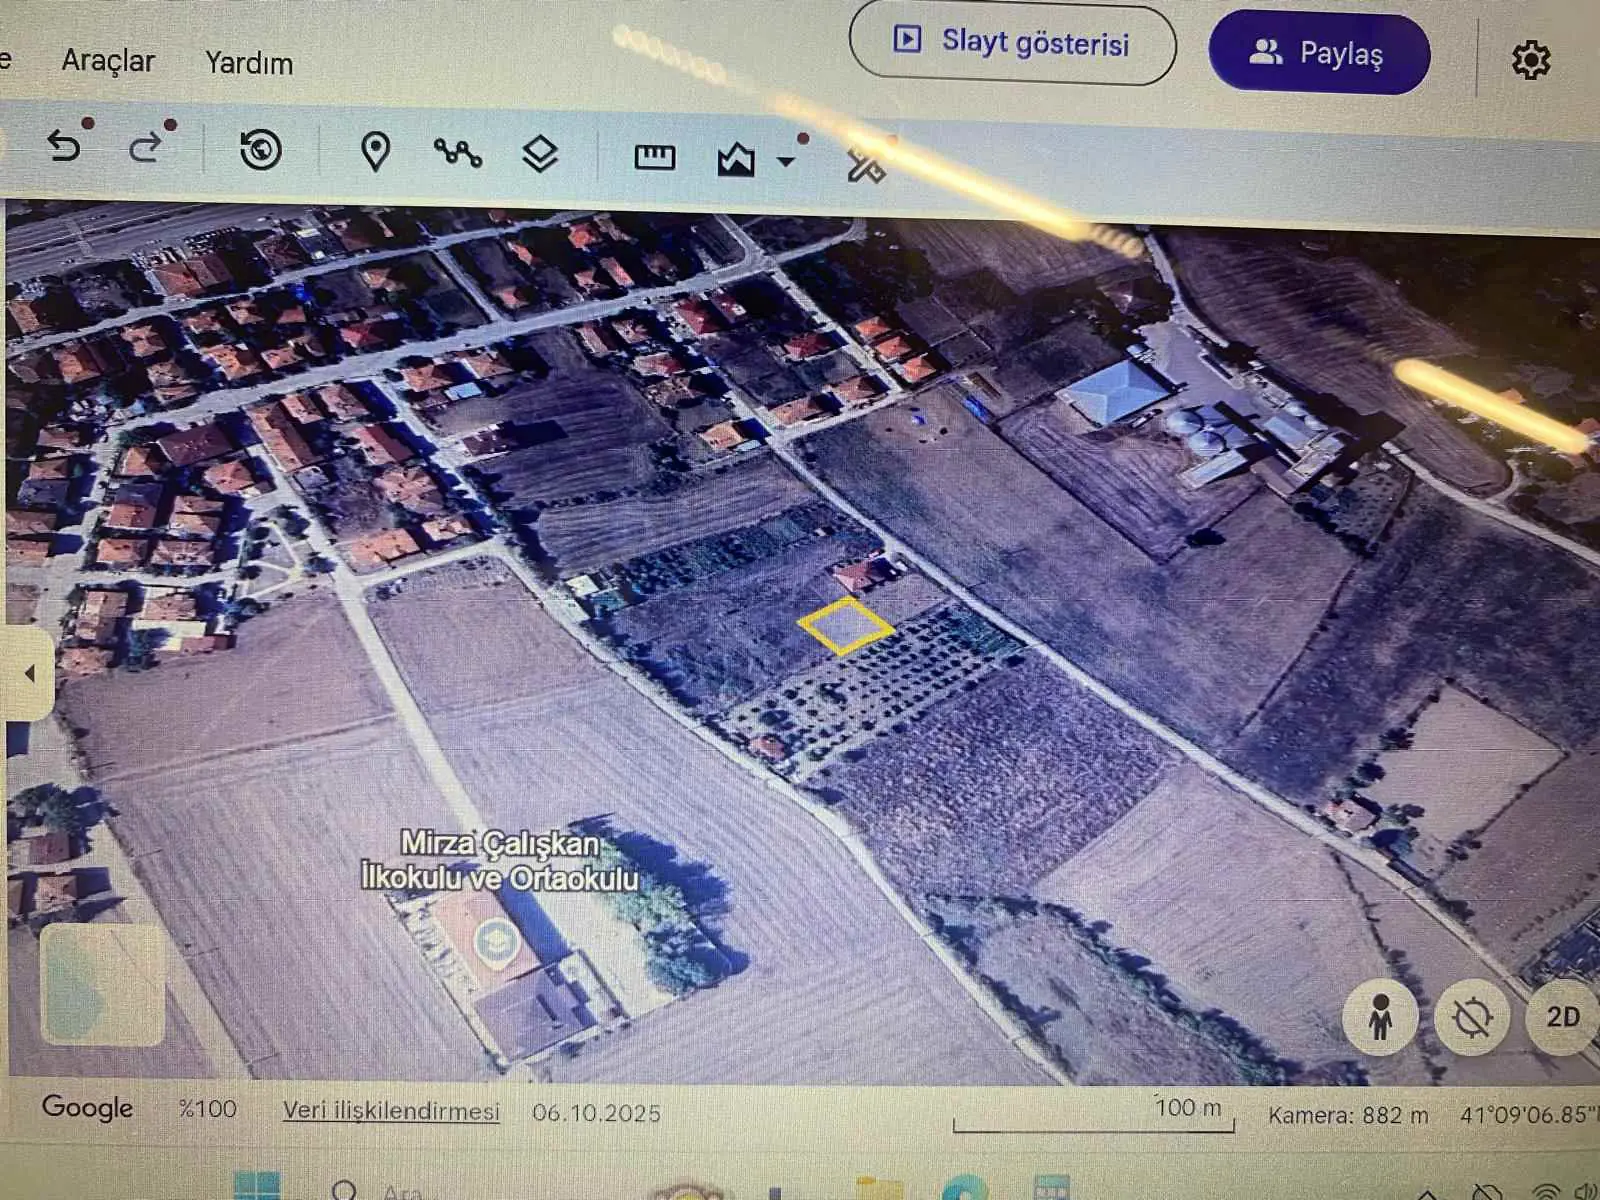Click the %100 zoom value
1600x1200 pixels.
(208, 1109)
